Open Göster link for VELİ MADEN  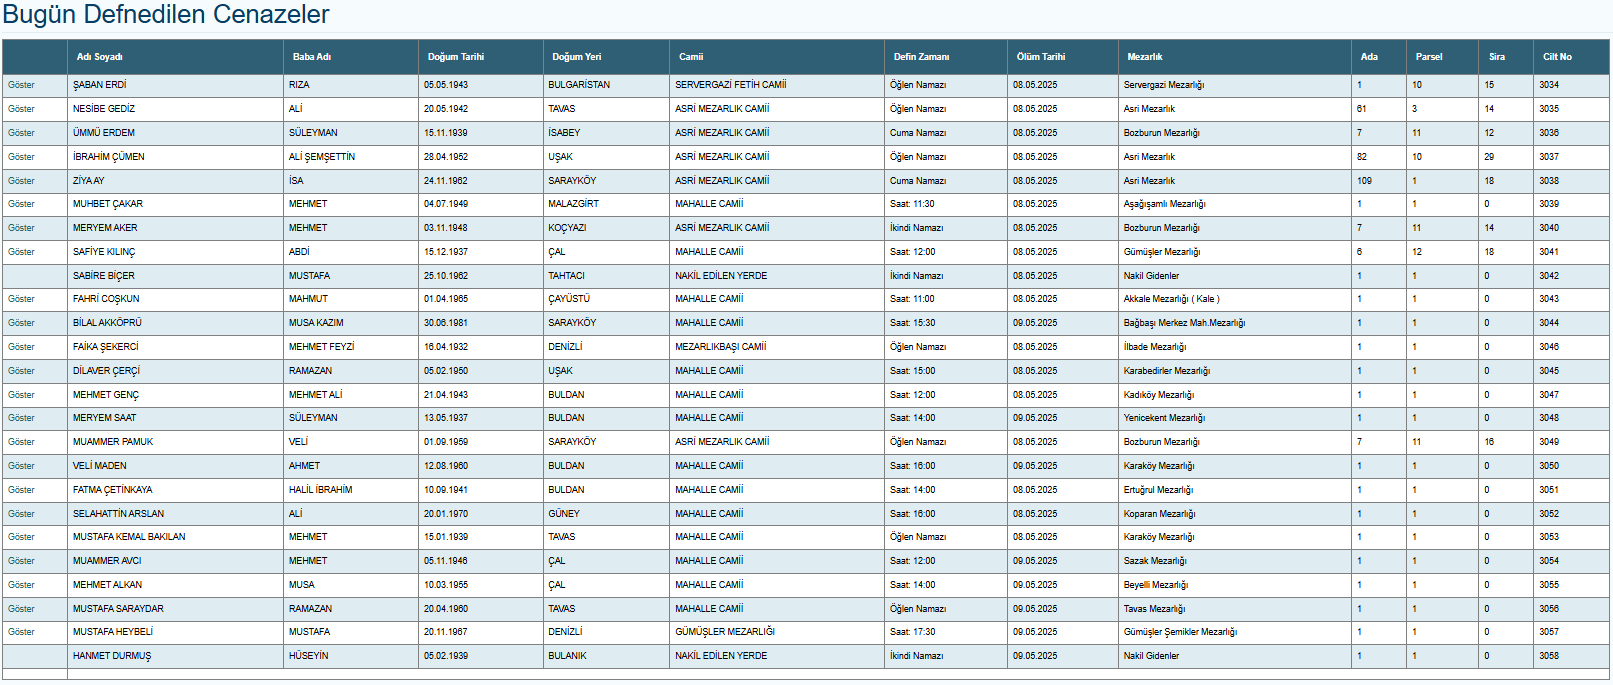pyautogui.click(x=21, y=466)
